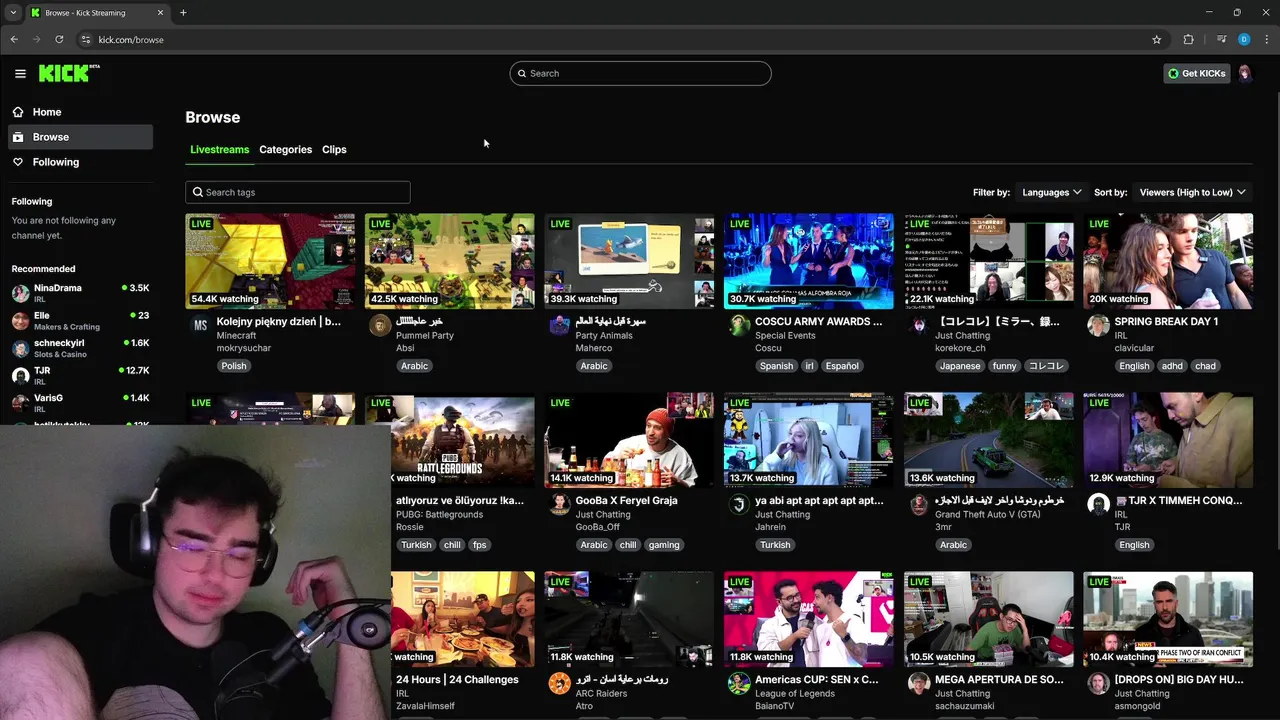
Task: Open the SPRING BREAK DAY 1 stream title
Action: pyautogui.click(x=1166, y=322)
